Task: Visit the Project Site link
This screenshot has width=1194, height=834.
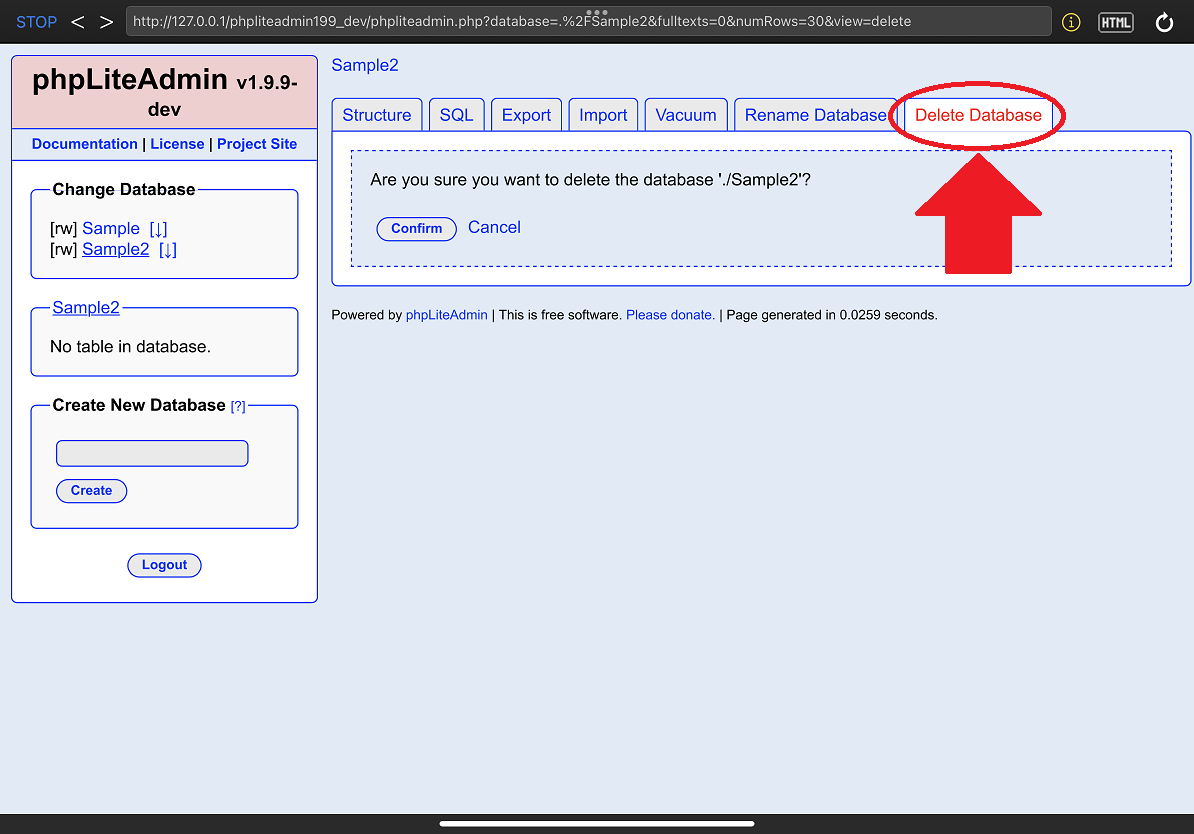Action: 257,144
